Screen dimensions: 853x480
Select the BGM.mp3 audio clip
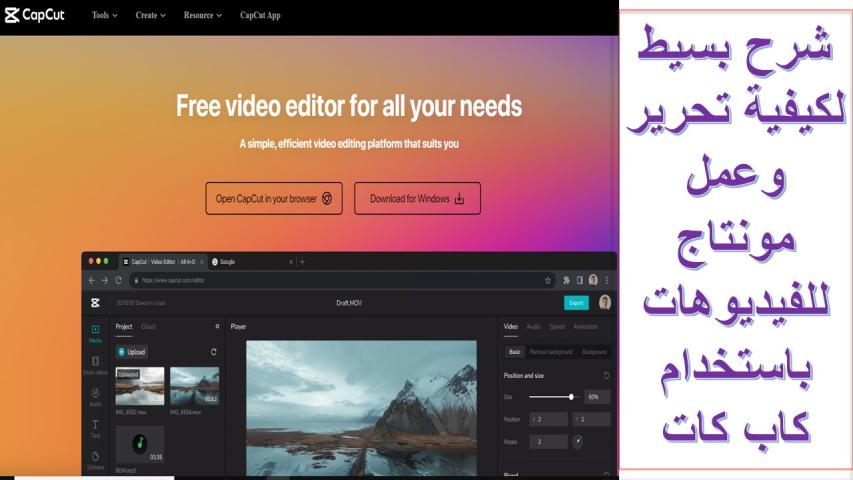tap(140, 445)
